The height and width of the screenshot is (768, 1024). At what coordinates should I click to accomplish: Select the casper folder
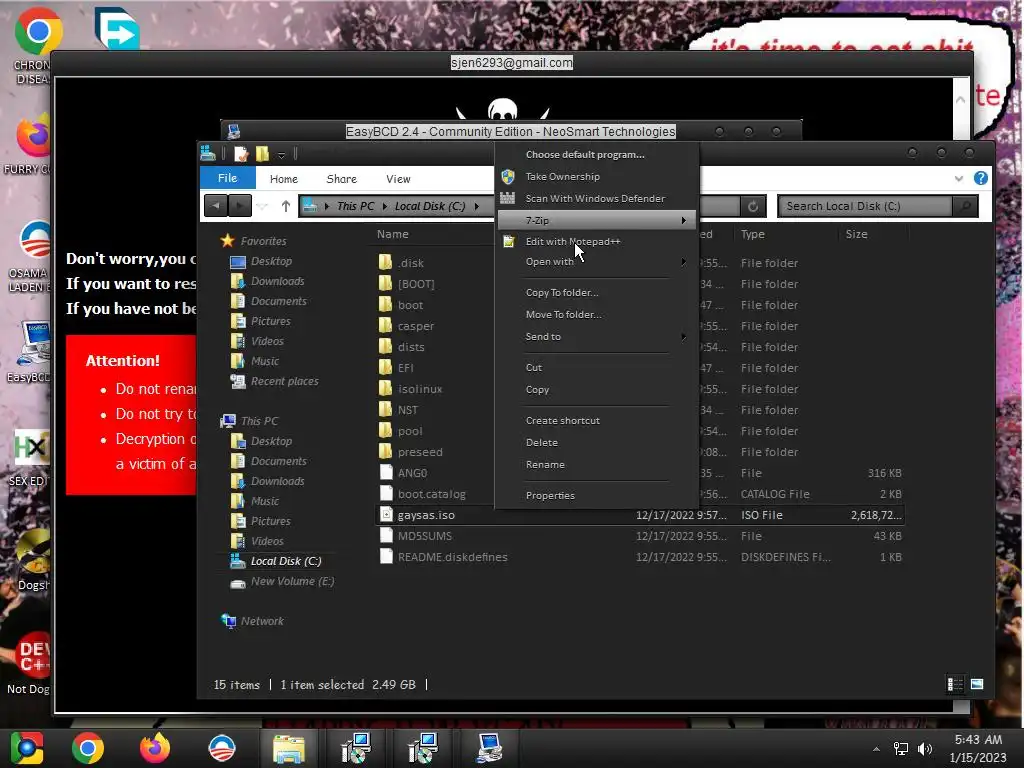click(415, 326)
